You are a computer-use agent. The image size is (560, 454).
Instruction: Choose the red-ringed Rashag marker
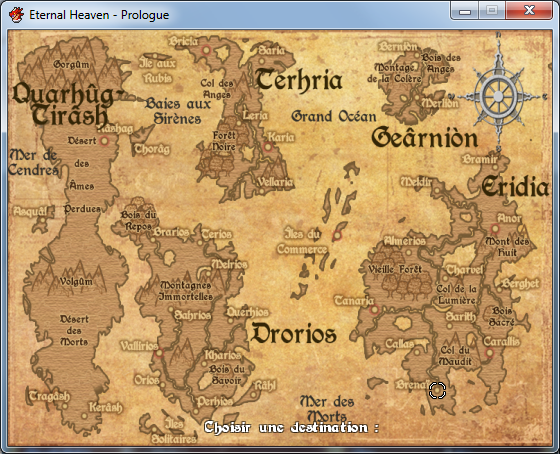click(104, 141)
